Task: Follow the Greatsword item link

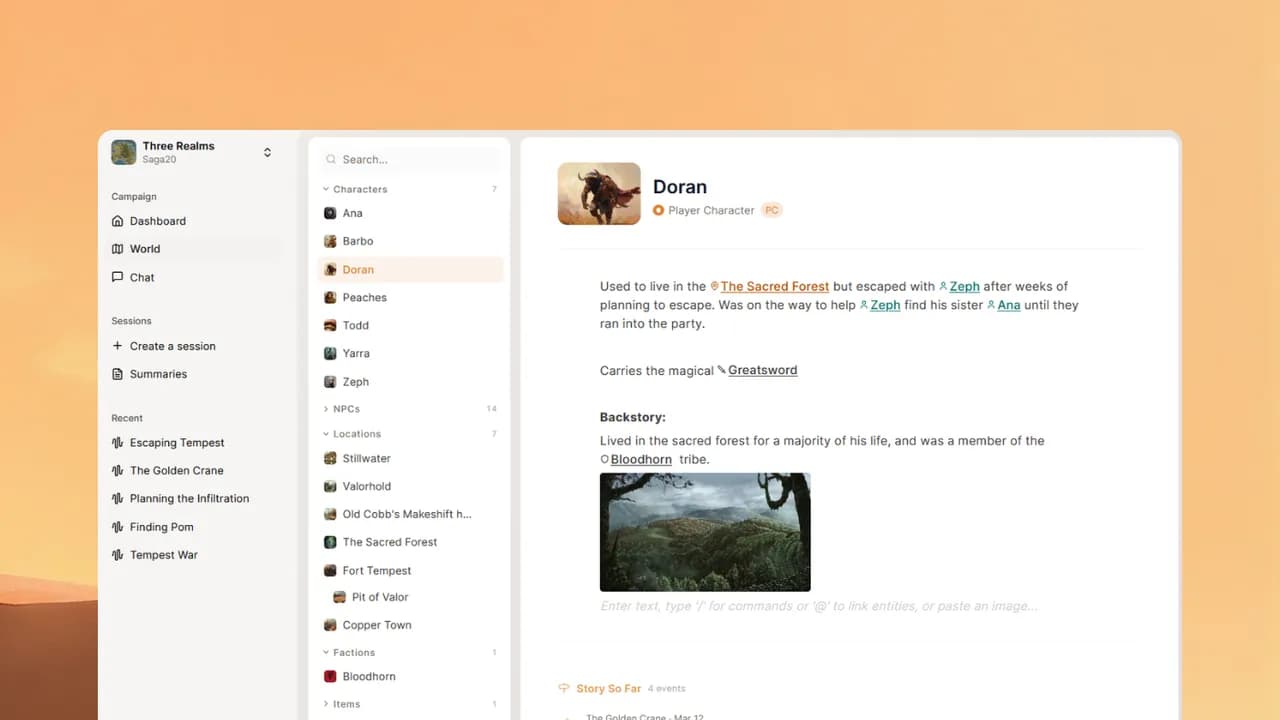Action: coord(762,370)
